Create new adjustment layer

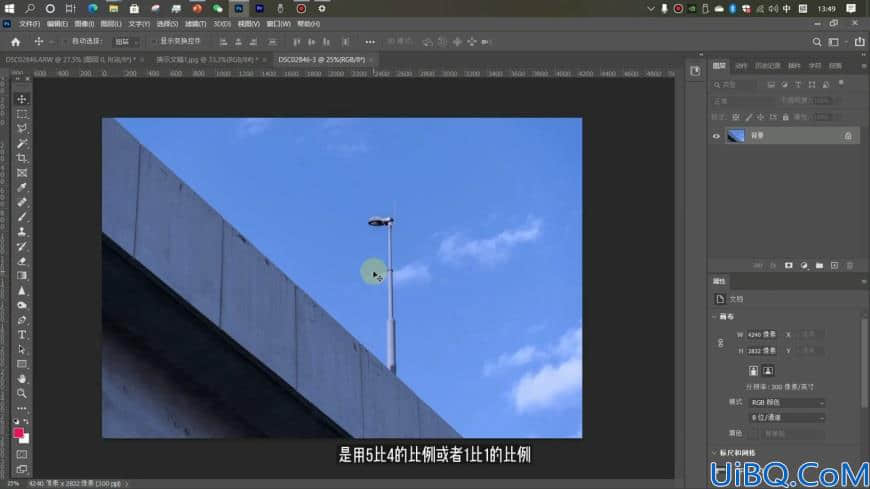point(804,266)
